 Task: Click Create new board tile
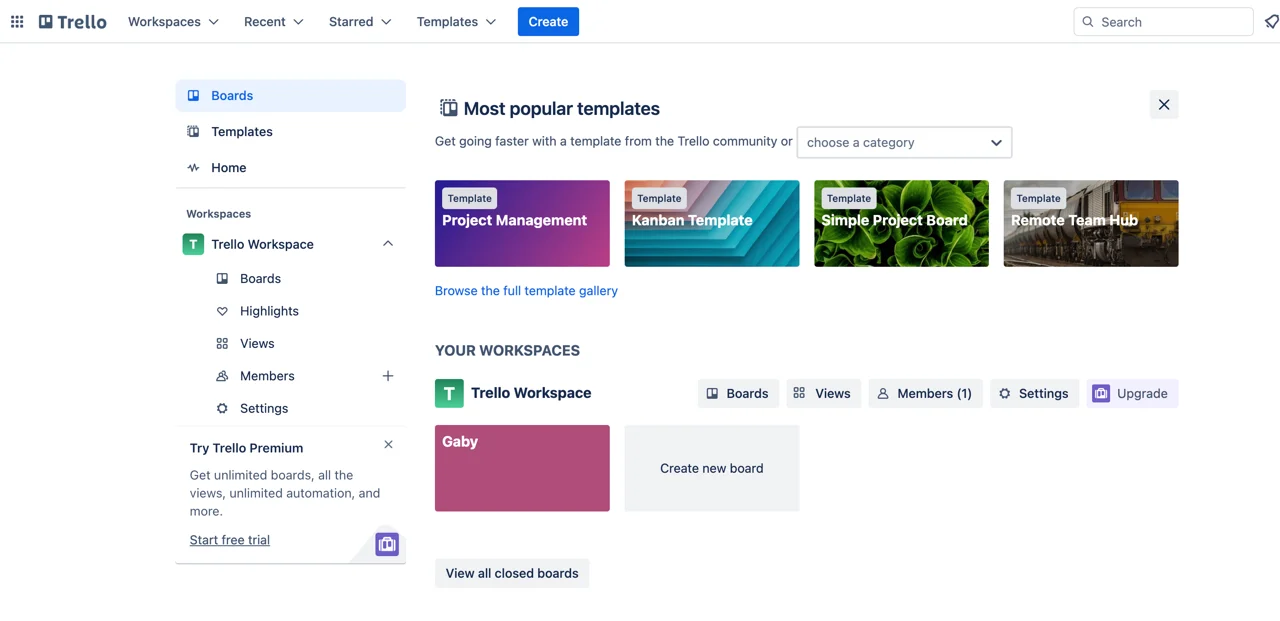pyautogui.click(x=712, y=468)
